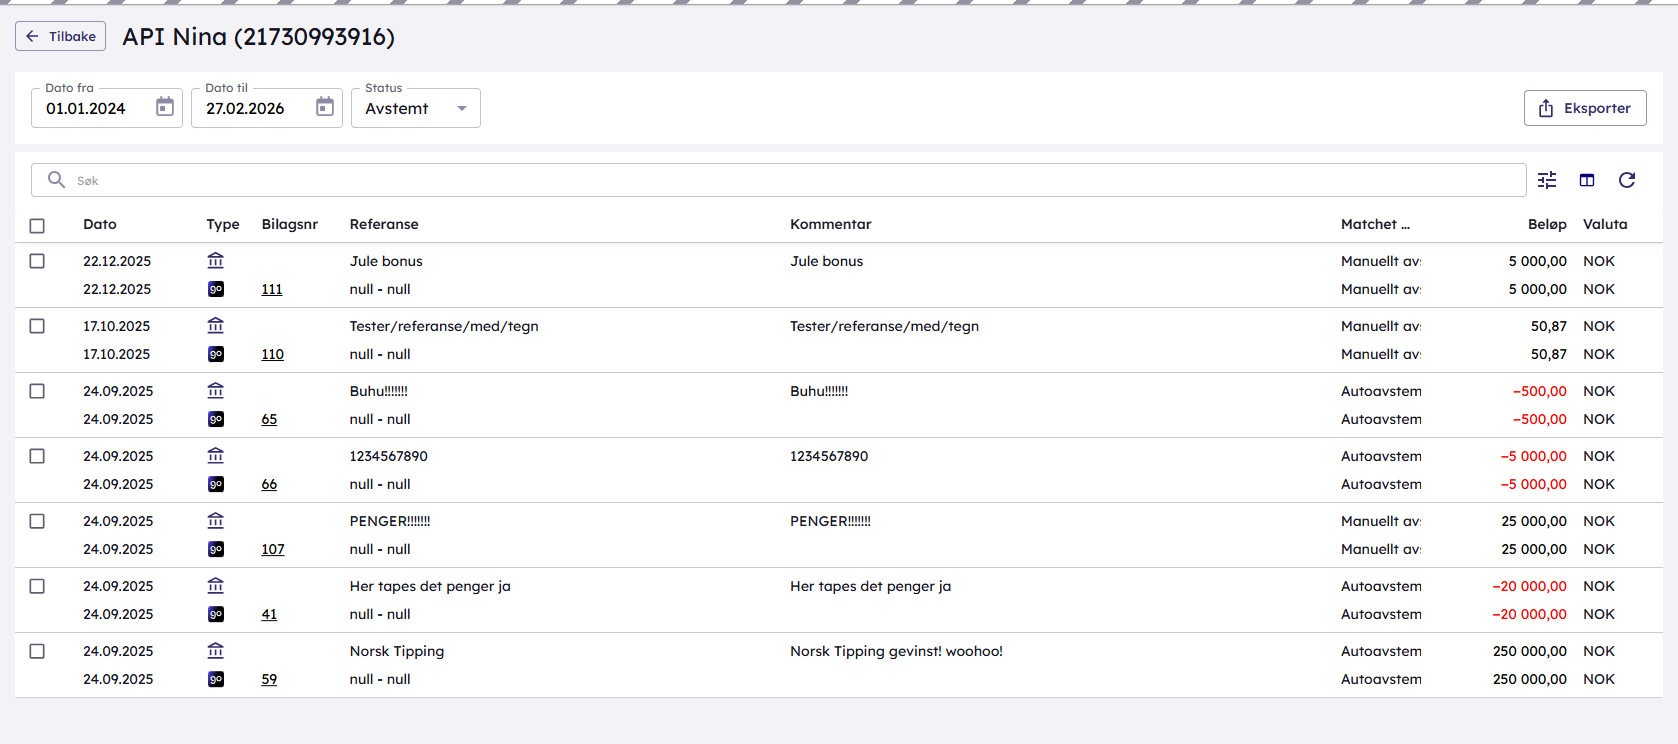
Task: Toggle the select-all checkbox in the table header
Action: point(37,226)
